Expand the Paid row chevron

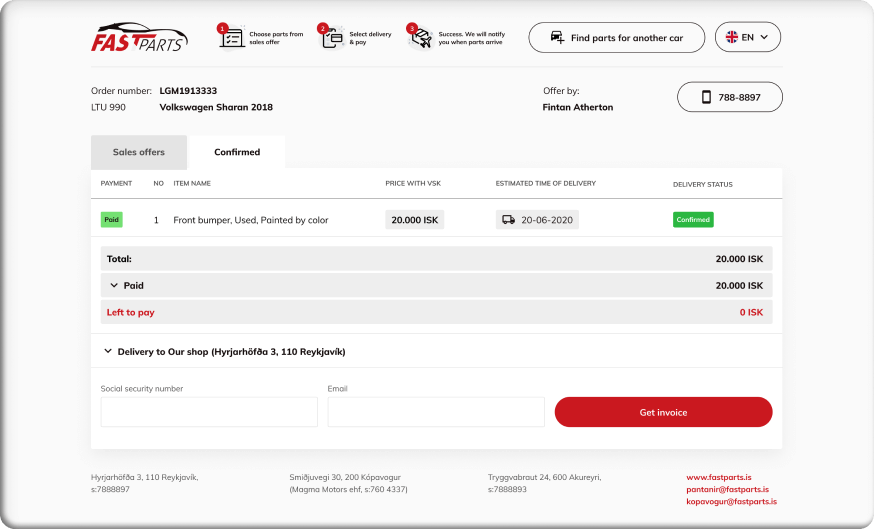(114, 285)
